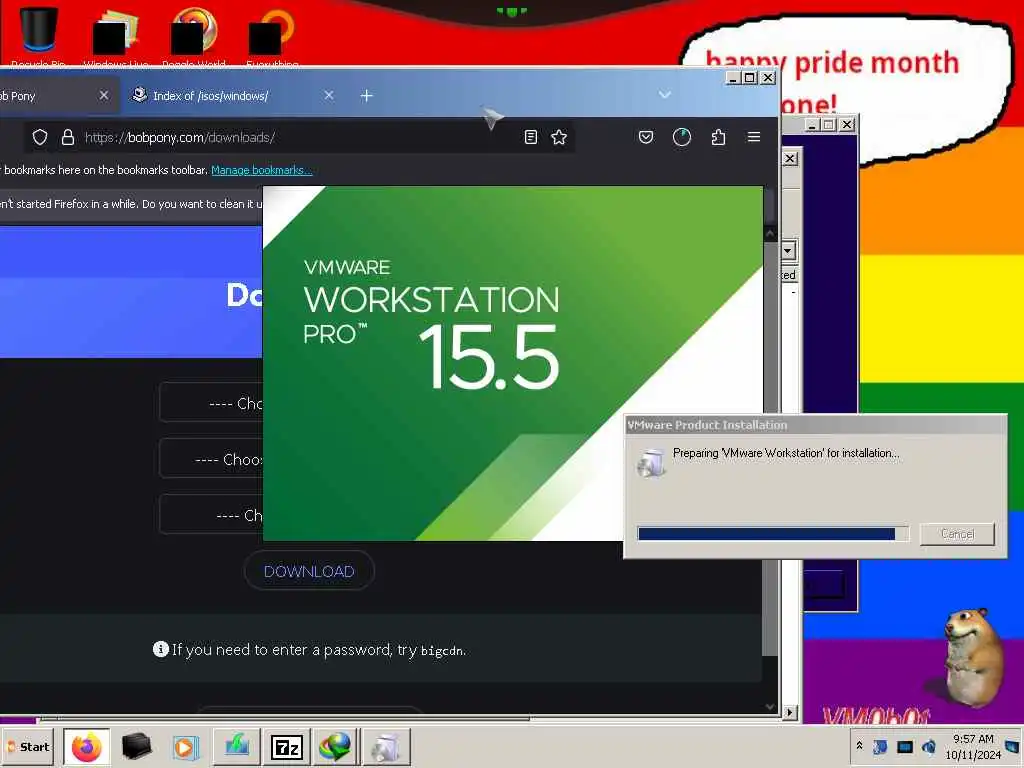Click the background window horizontal scroll right arrow
The height and width of the screenshot is (768, 1024).
(x=790, y=712)
